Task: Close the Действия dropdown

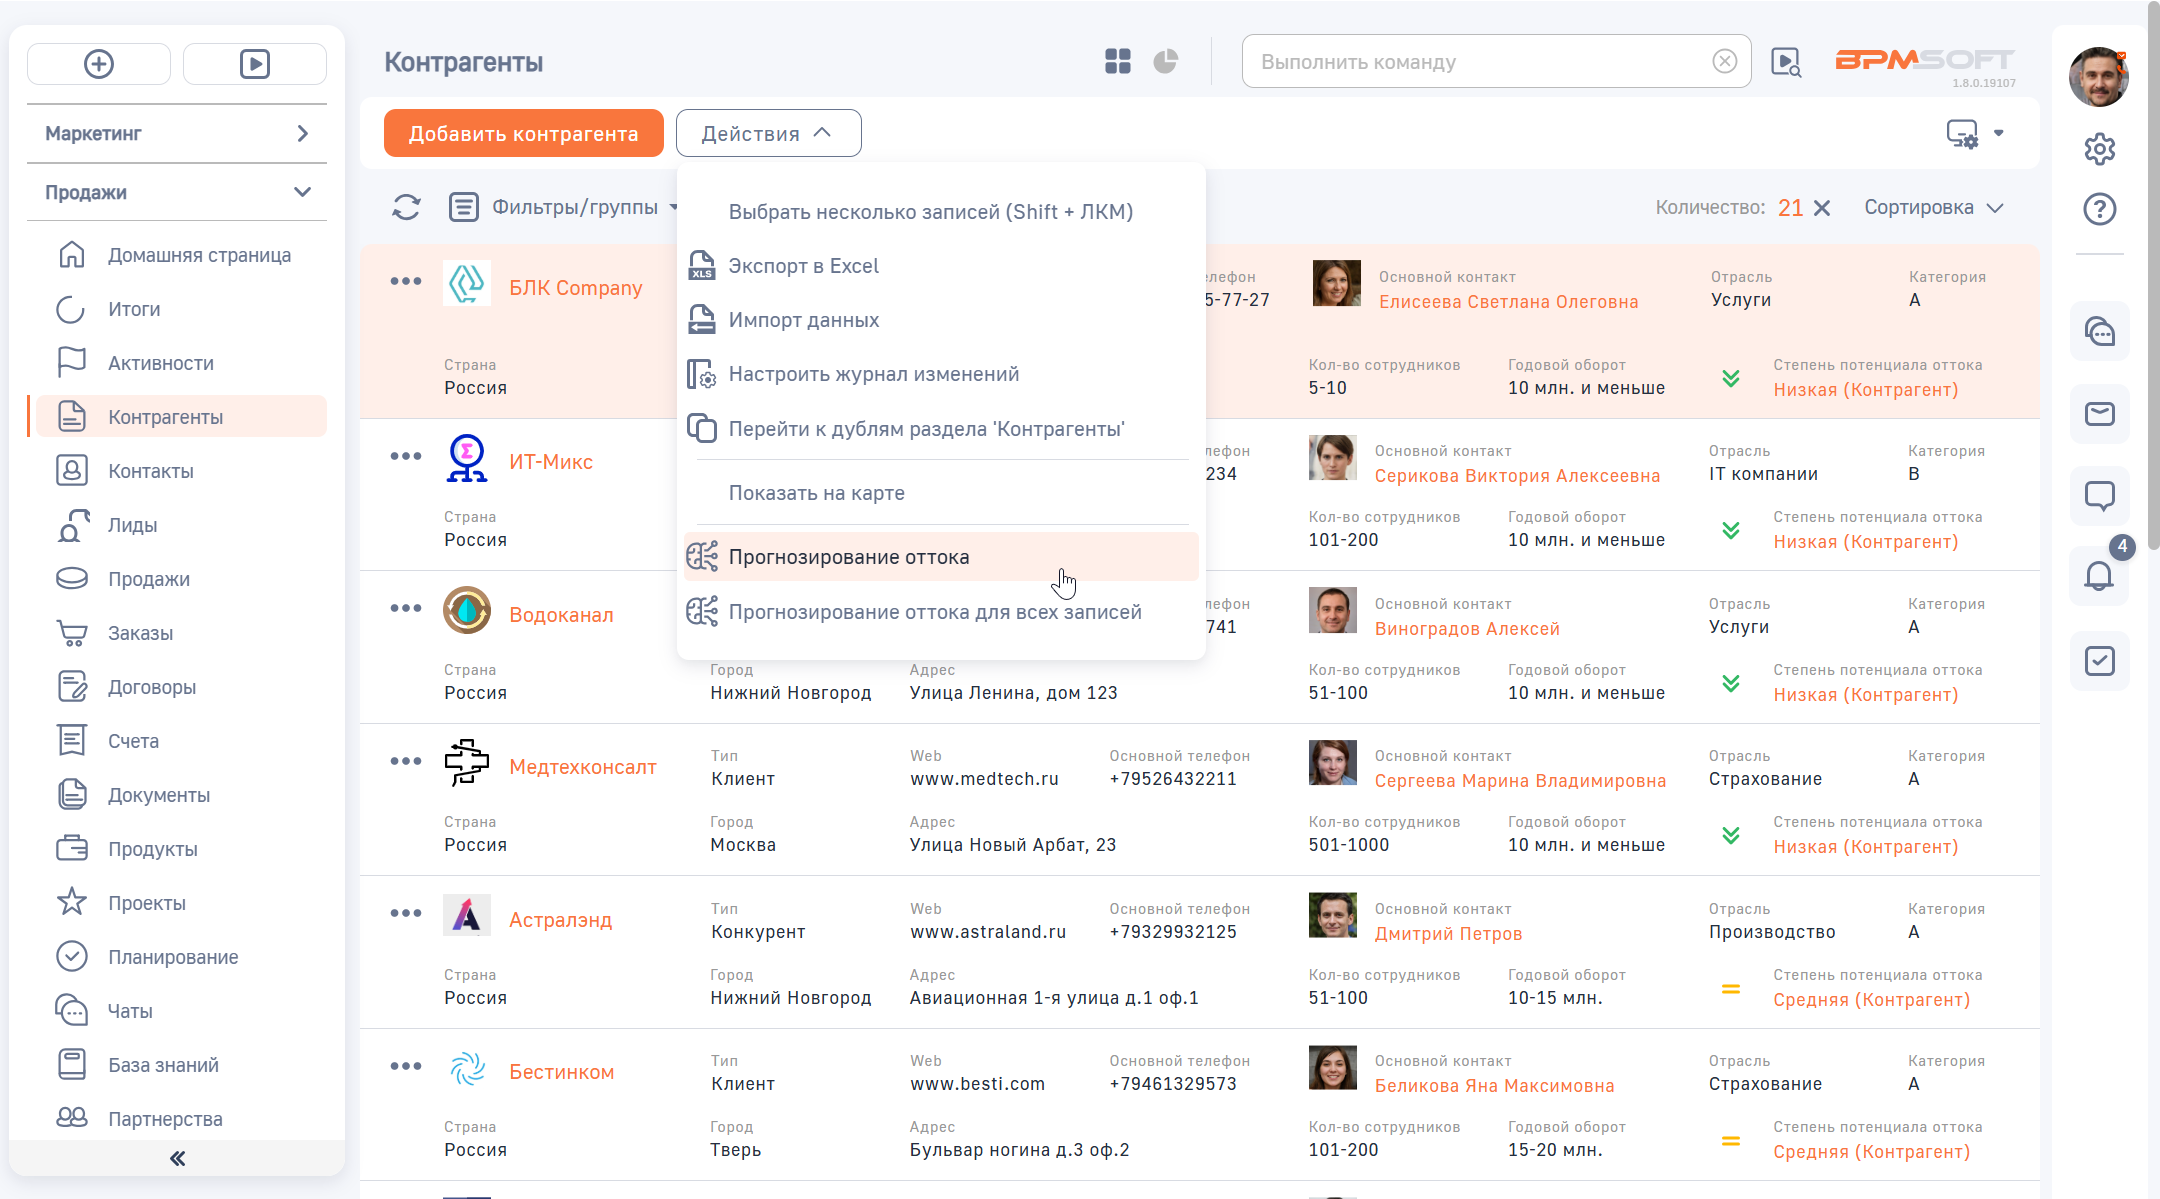Action: coord(768,134)
